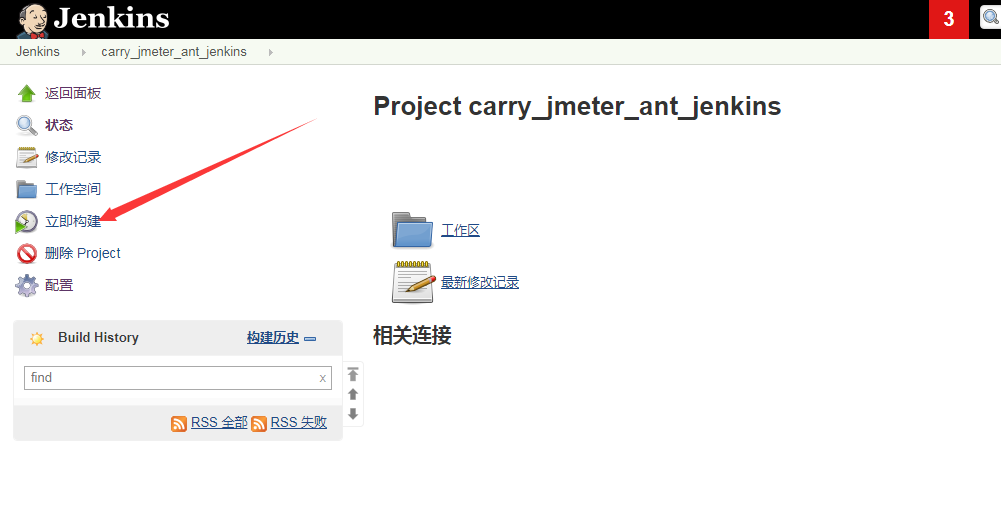Collapse Build History with the minus icon

(x=310, y=339)
